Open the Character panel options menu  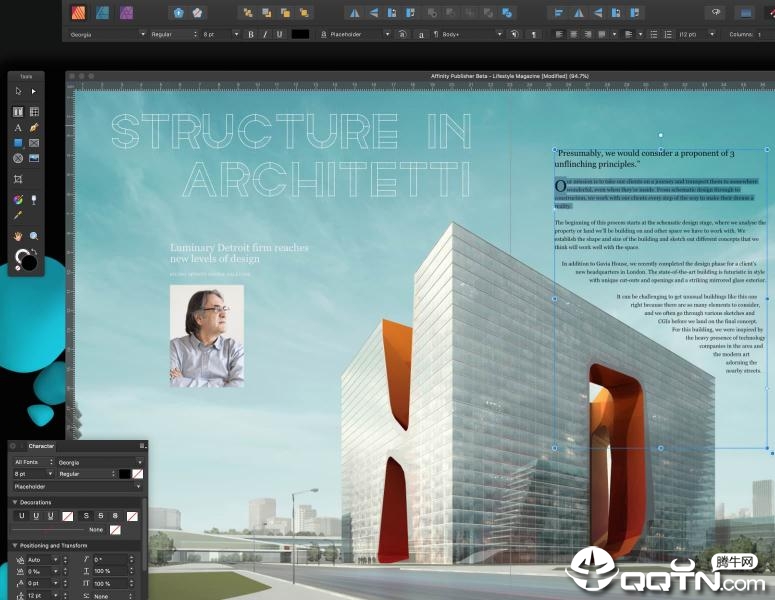(142, 446)
